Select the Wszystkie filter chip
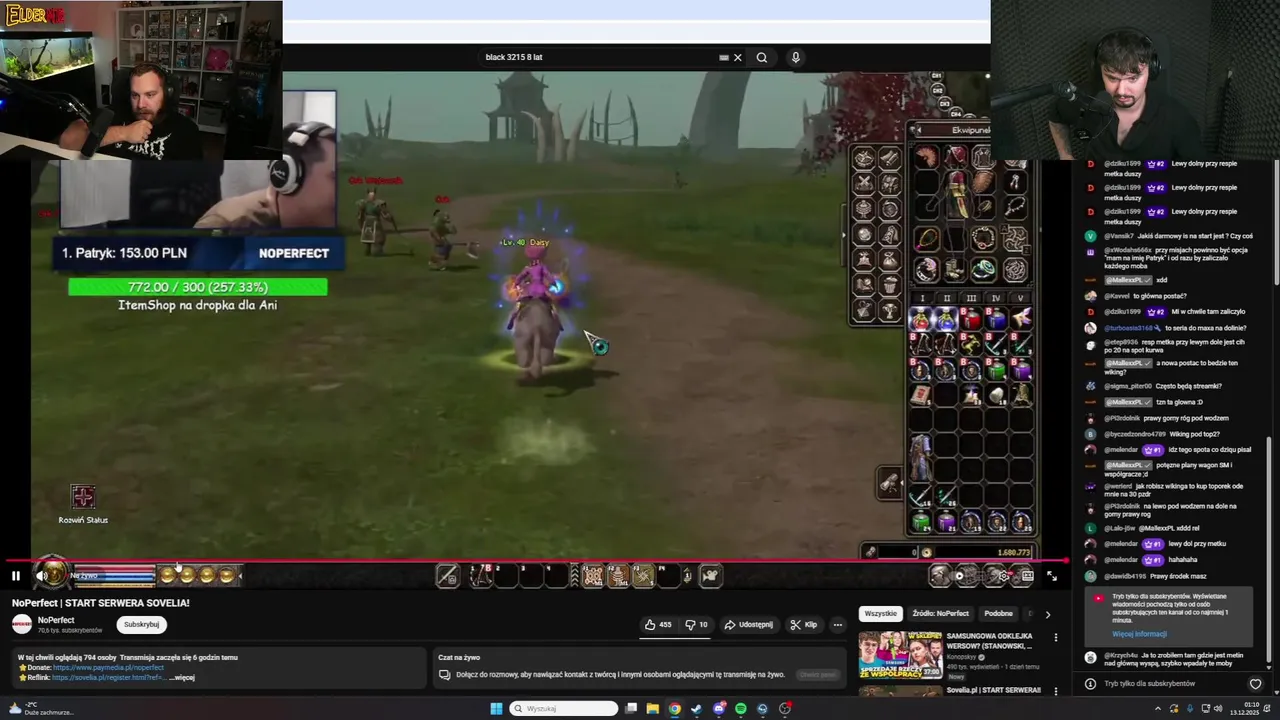This screenshot has height=720, width=1280. pyautogui.click(x=880, y=613)
